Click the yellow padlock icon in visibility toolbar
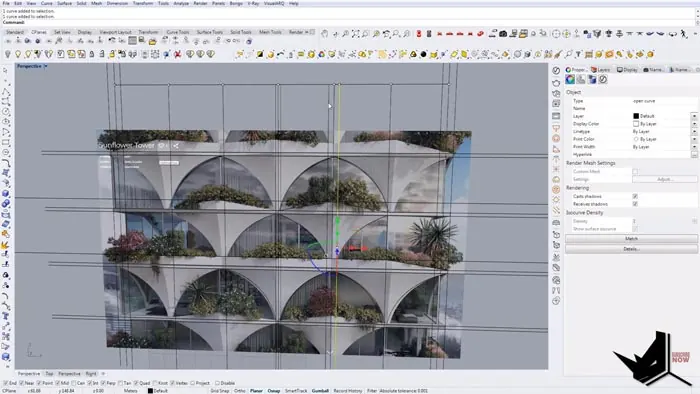The height and width of the screenshot is (394, 700). [112, 54]
